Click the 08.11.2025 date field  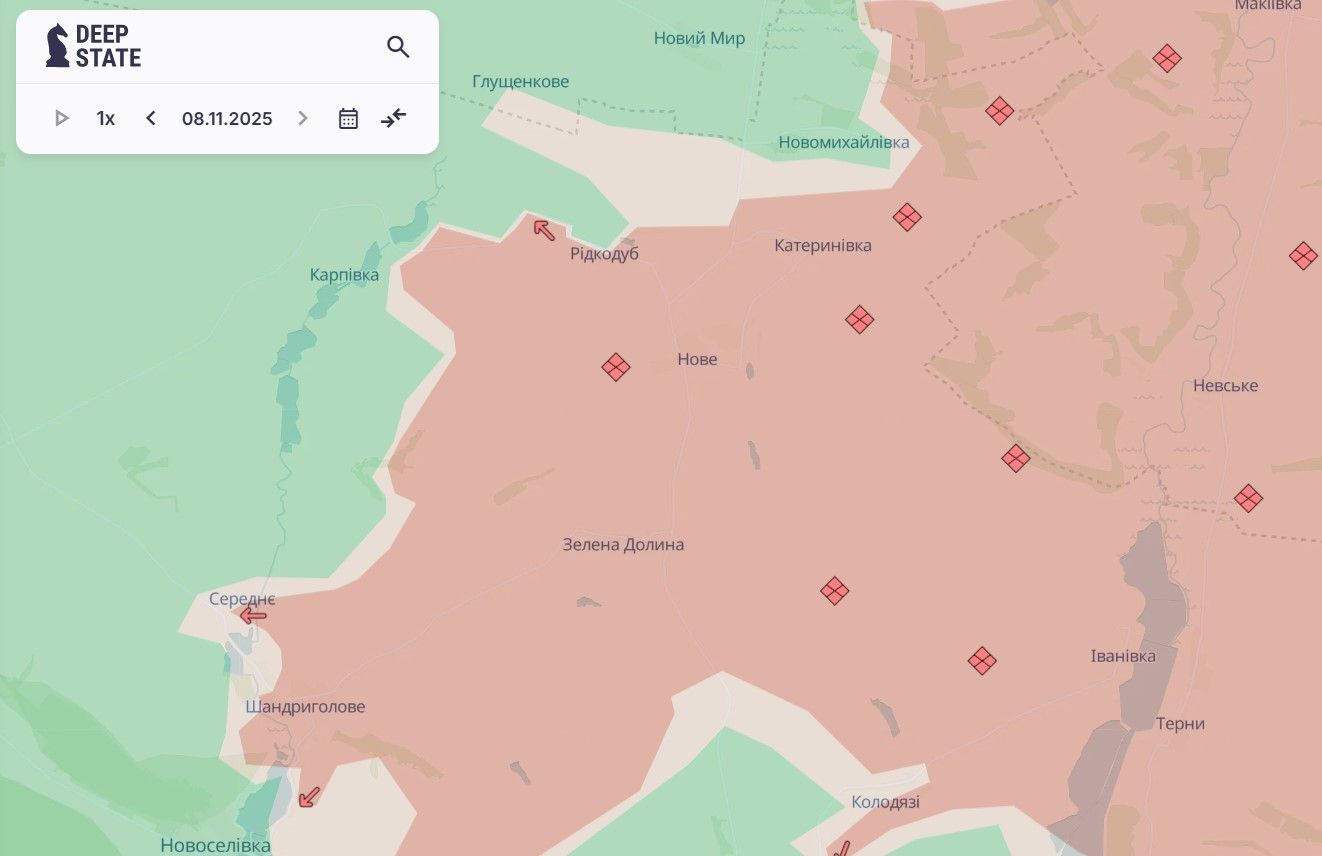(x=227, y=119)
